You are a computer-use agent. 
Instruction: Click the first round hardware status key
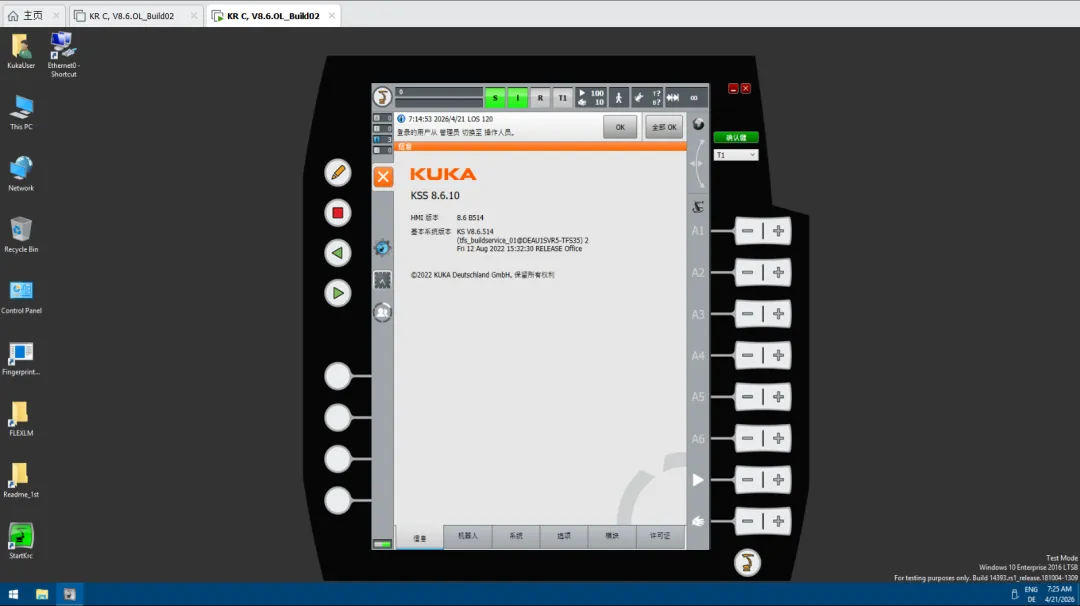(338, 376)
